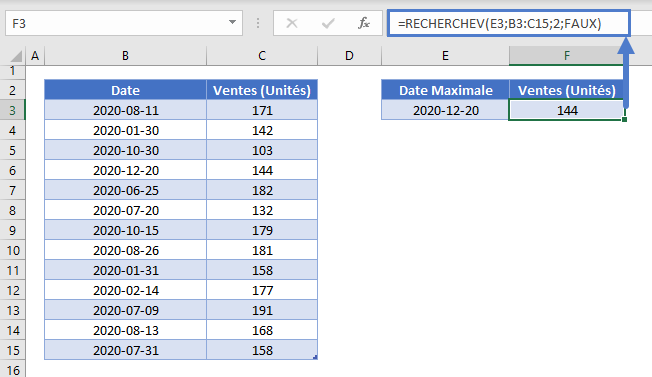Select the cell containing 2020-02-14
The image size is (652, 377).
125,290
